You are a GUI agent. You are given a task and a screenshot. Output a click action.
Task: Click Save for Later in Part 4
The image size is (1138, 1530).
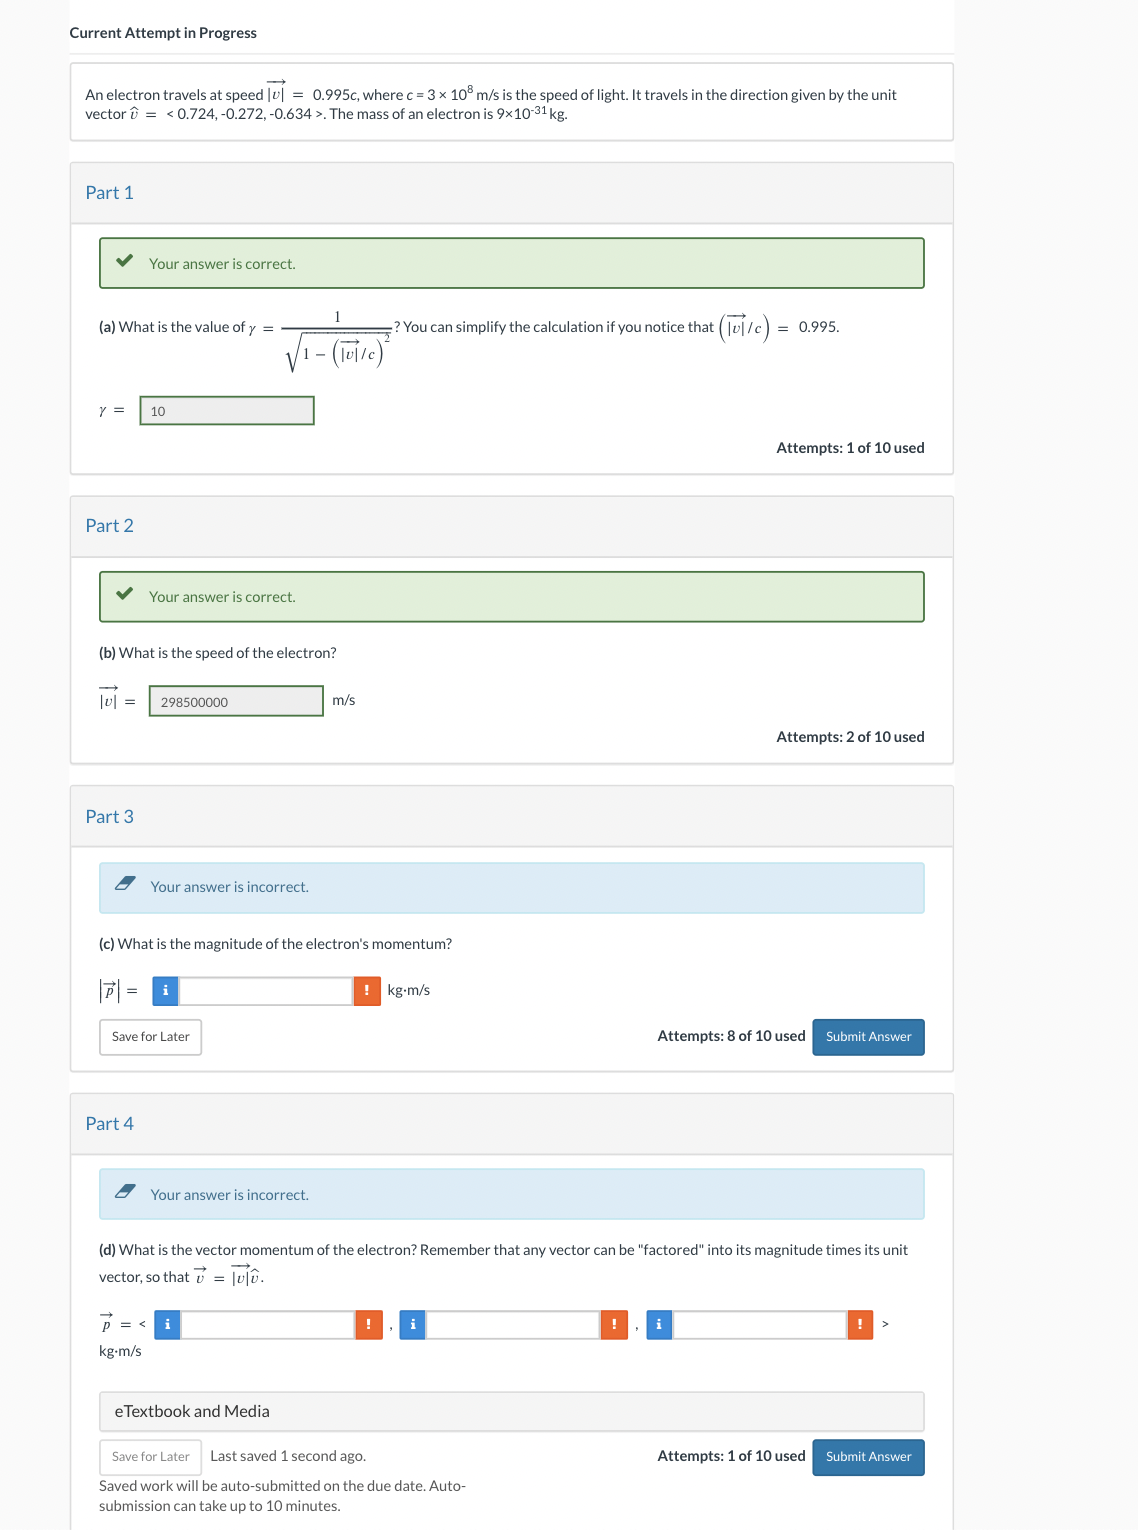point(150,1457)
